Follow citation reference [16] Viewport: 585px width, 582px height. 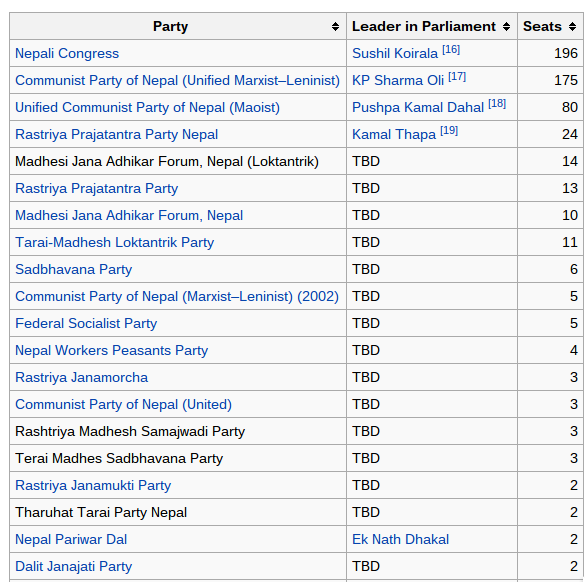451,50
